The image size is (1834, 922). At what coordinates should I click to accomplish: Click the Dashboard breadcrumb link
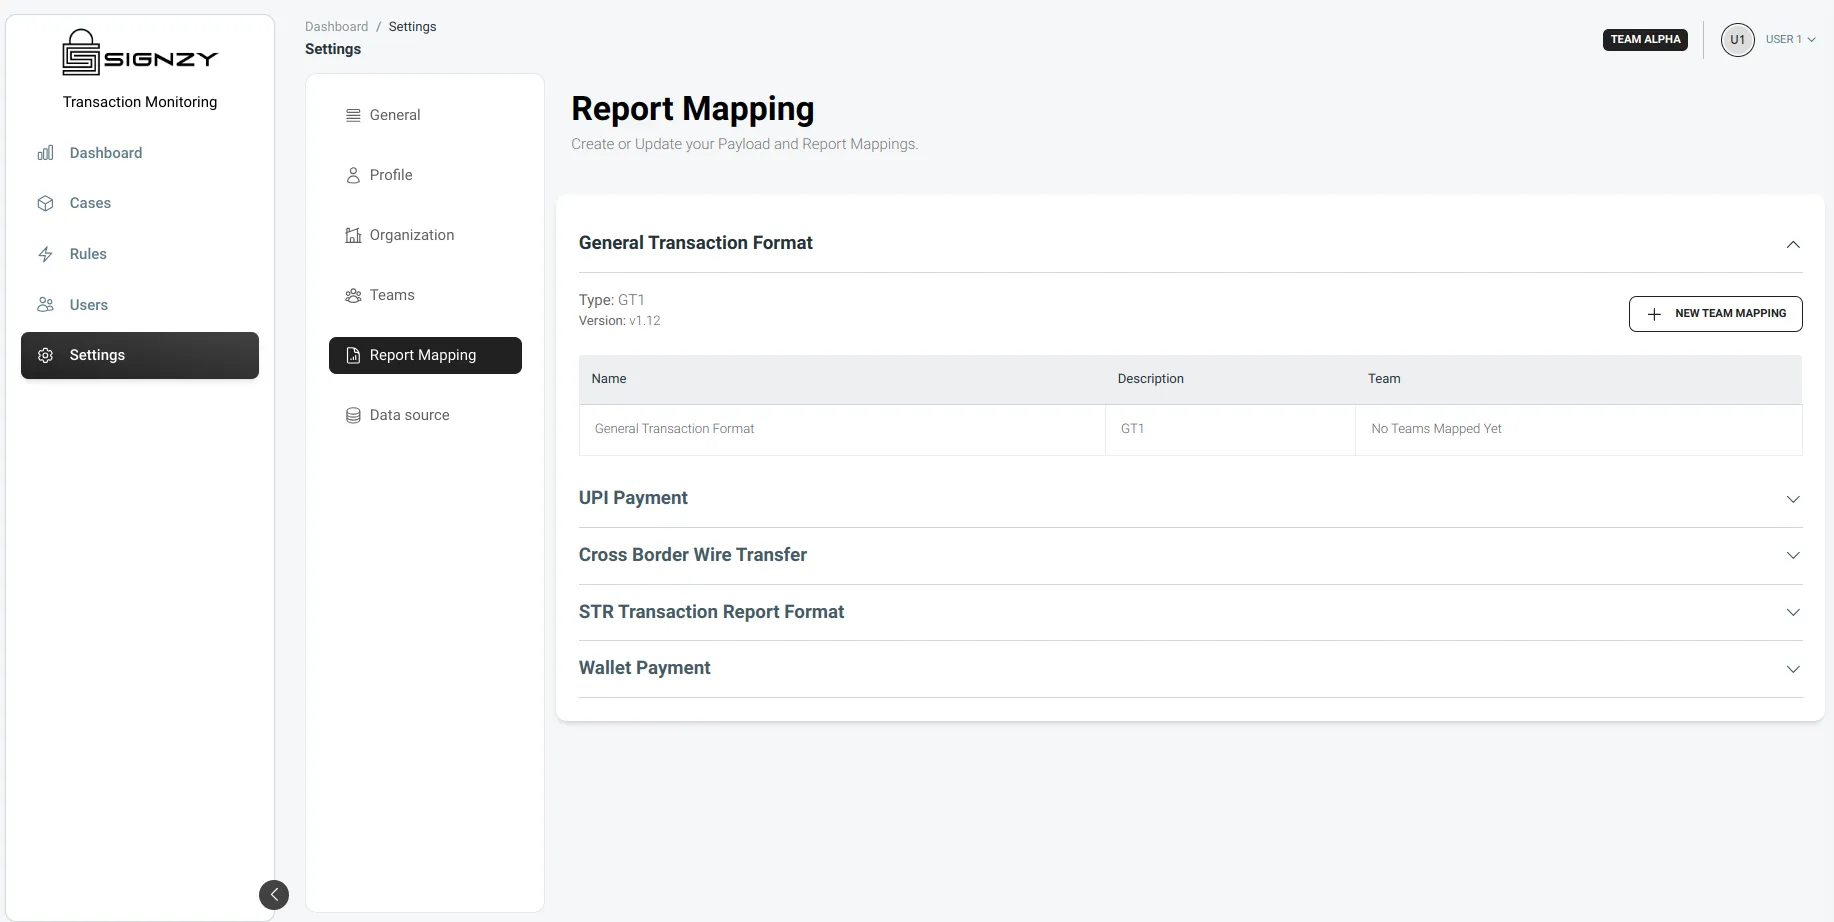point(336,27)
